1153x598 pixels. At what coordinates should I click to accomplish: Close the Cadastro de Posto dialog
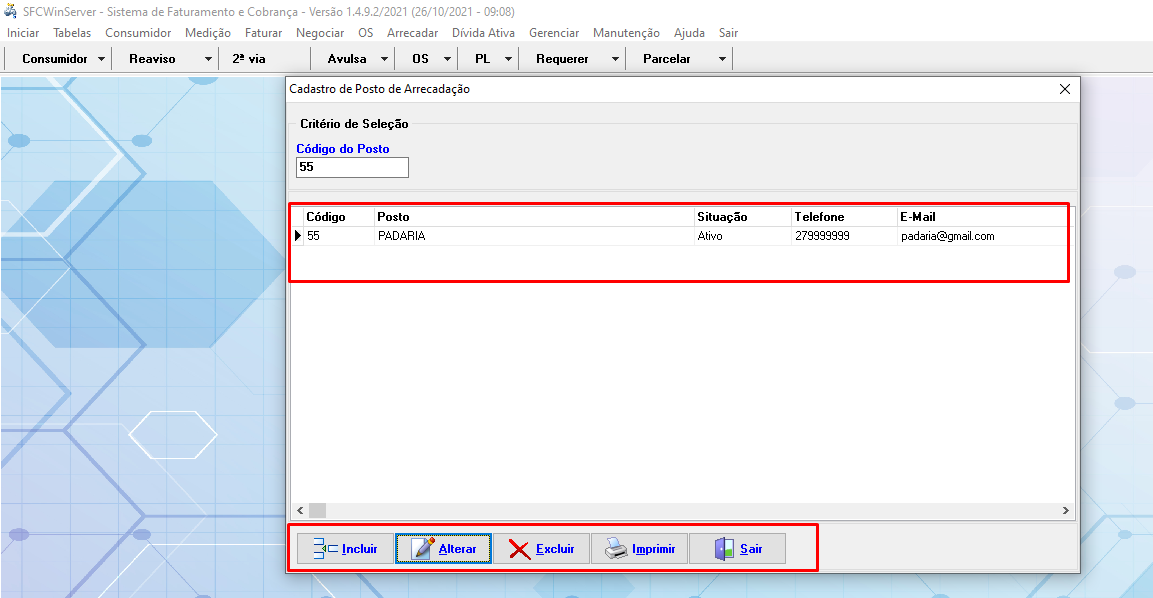point(1065,89)
